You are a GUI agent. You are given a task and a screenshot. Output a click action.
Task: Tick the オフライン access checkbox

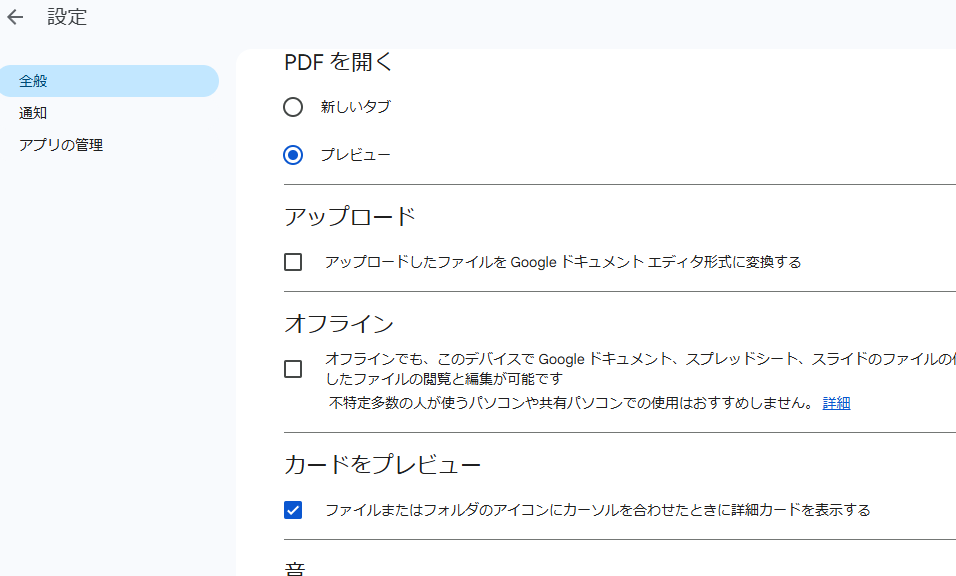pos(293,369)
